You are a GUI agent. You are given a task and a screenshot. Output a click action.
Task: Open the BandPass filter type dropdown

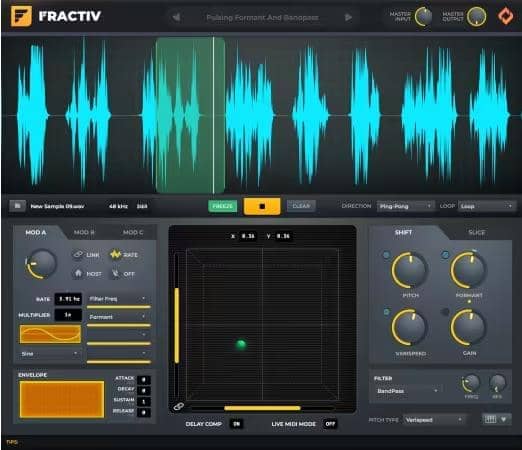point(408,390)
